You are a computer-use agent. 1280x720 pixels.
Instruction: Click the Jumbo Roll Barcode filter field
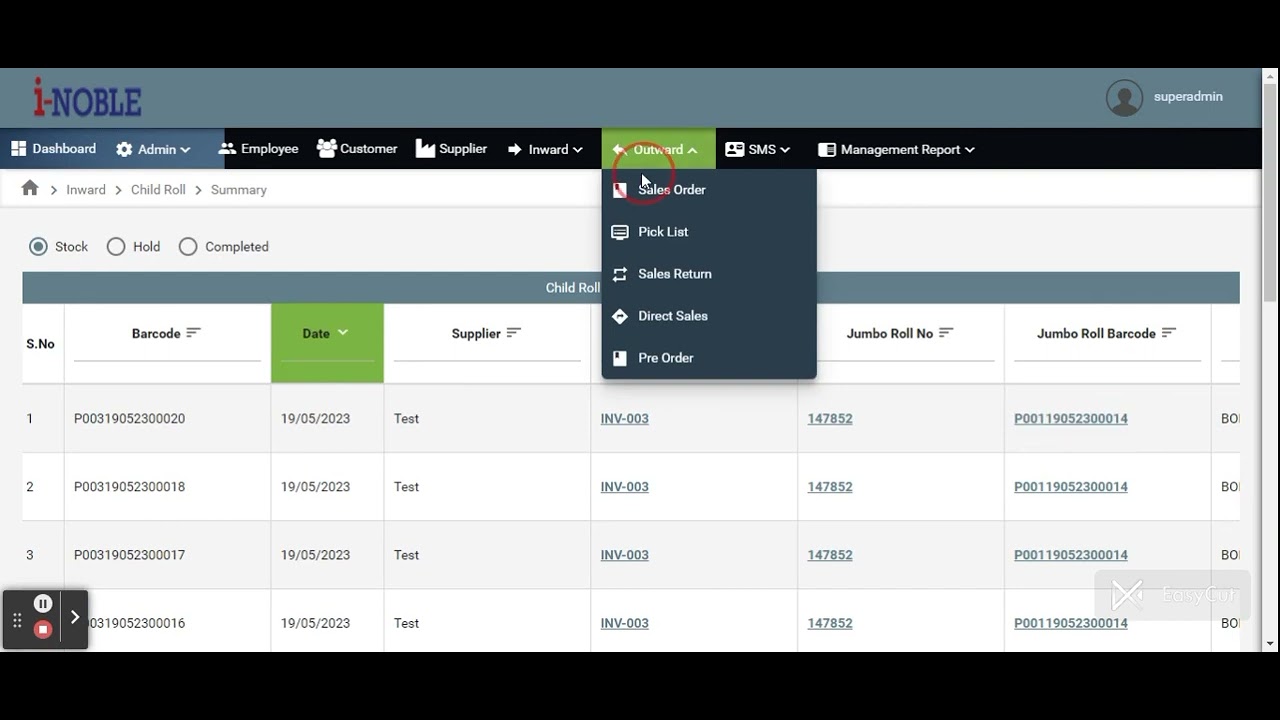tap(1107, 352)
